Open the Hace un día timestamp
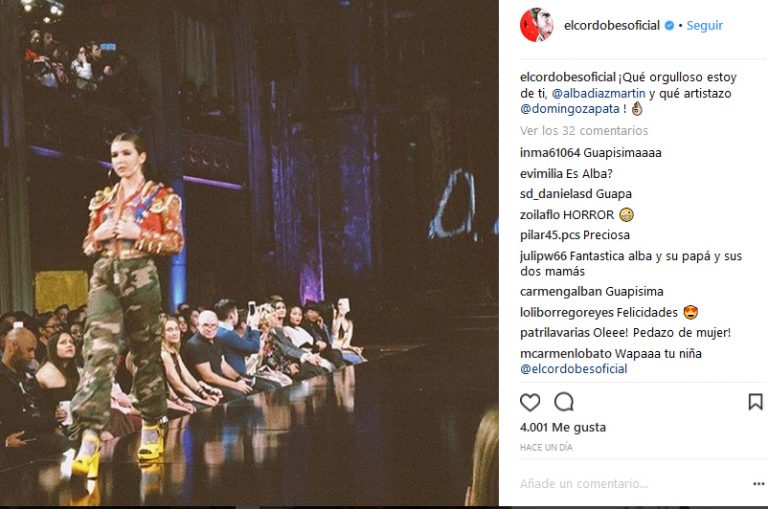 (x=546, y=447)
